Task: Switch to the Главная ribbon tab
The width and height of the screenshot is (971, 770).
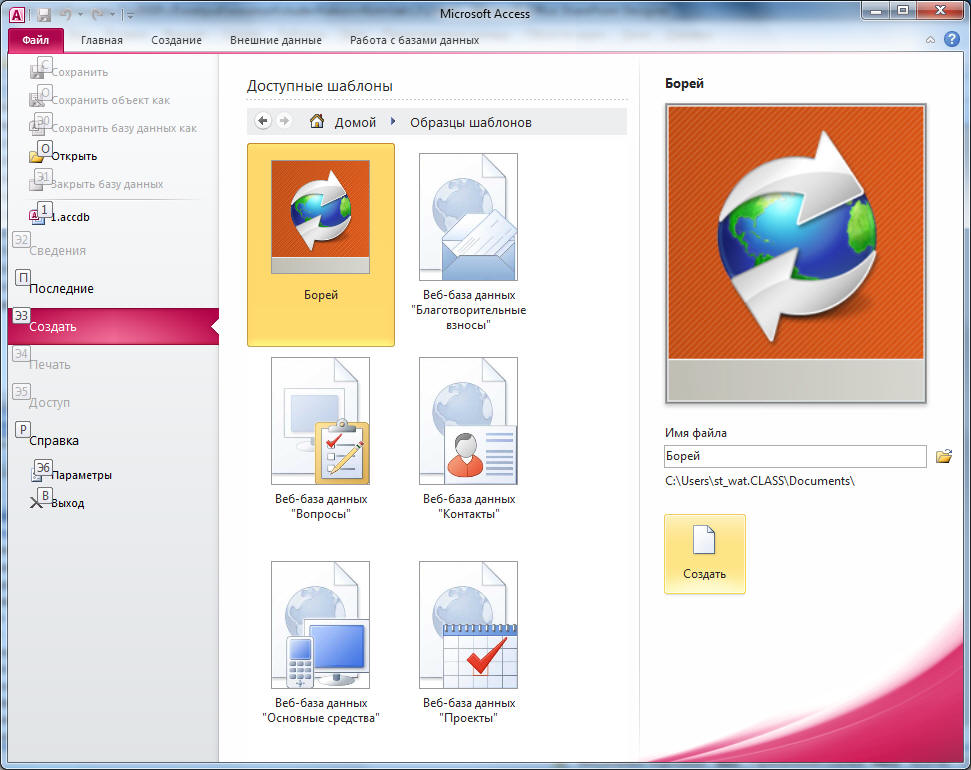Action: tap(102, 40)
